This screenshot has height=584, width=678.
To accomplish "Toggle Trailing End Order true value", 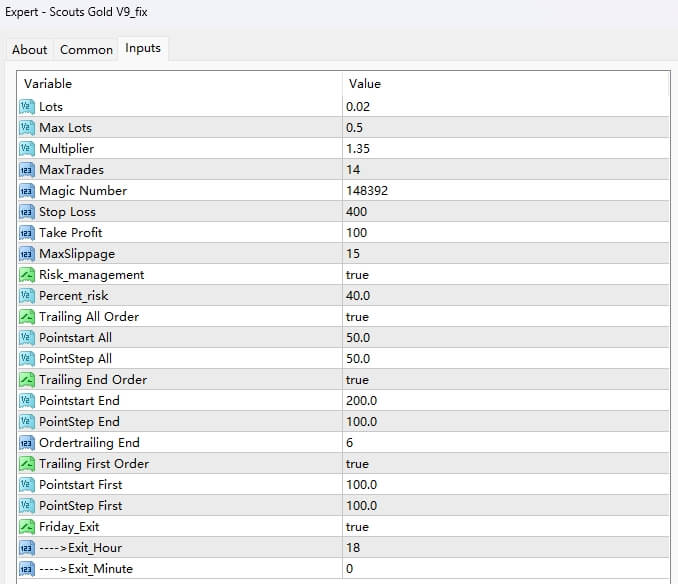I will [x=357, y=379].
